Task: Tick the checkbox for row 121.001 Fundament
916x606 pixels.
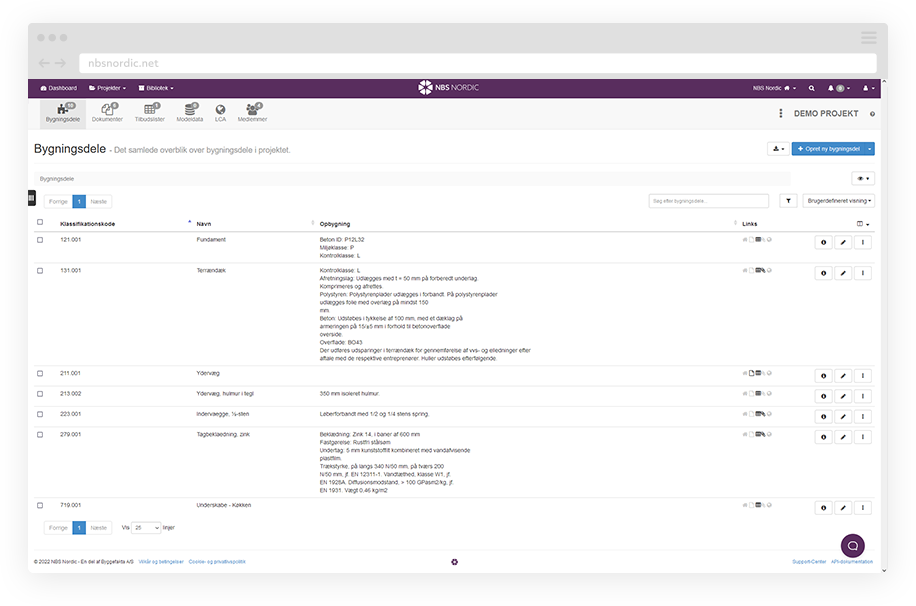Action: 40,240
